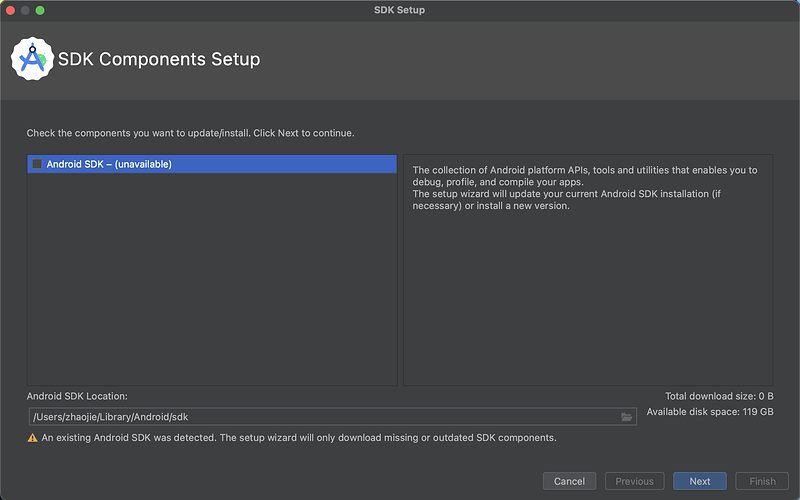Click the Next button

(699, 481)
